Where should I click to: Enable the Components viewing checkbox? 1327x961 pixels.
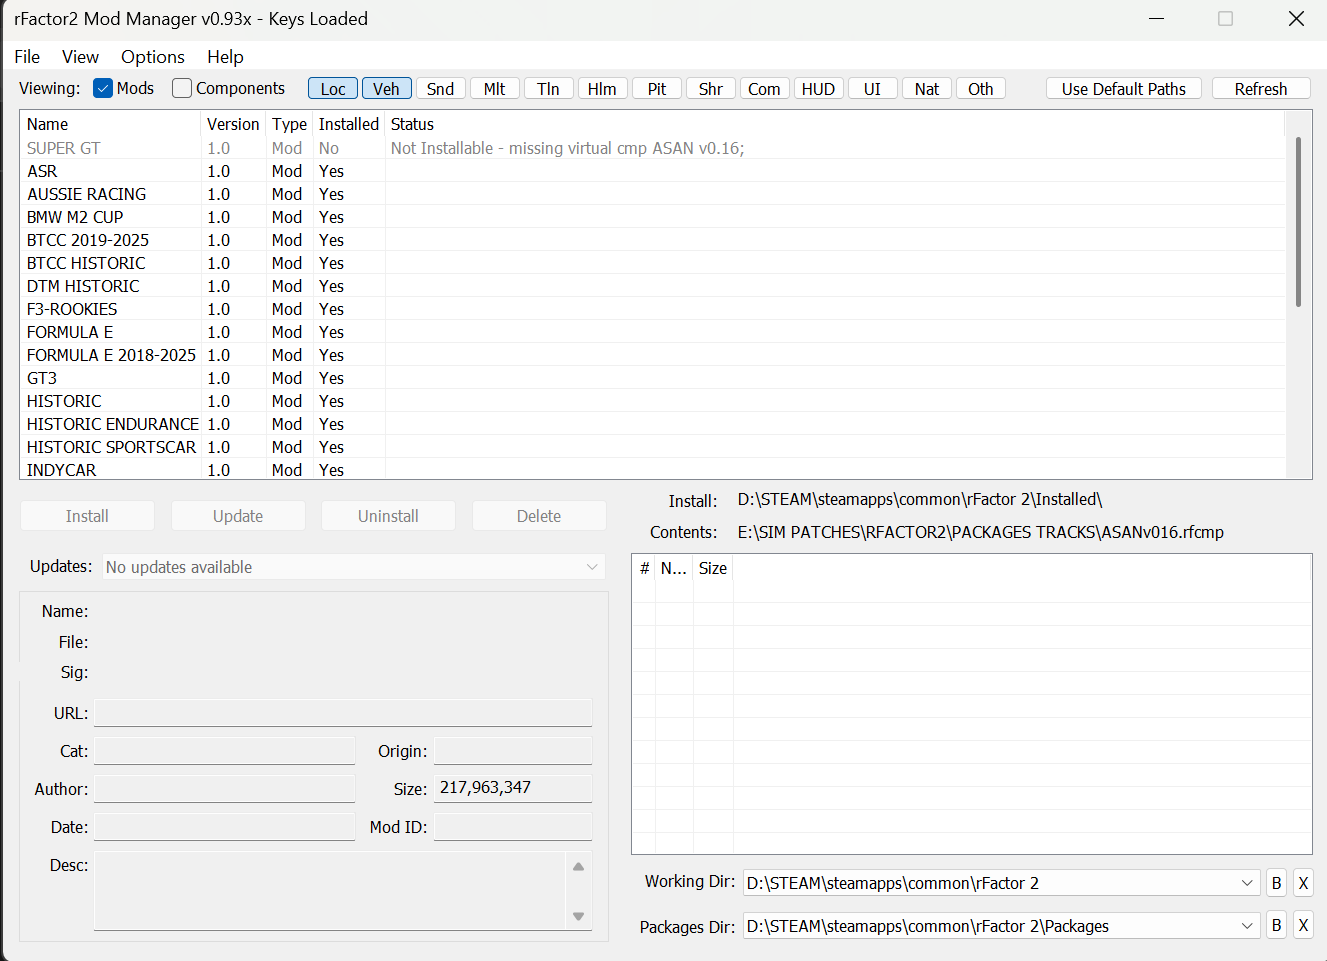[x=182, y=88]
